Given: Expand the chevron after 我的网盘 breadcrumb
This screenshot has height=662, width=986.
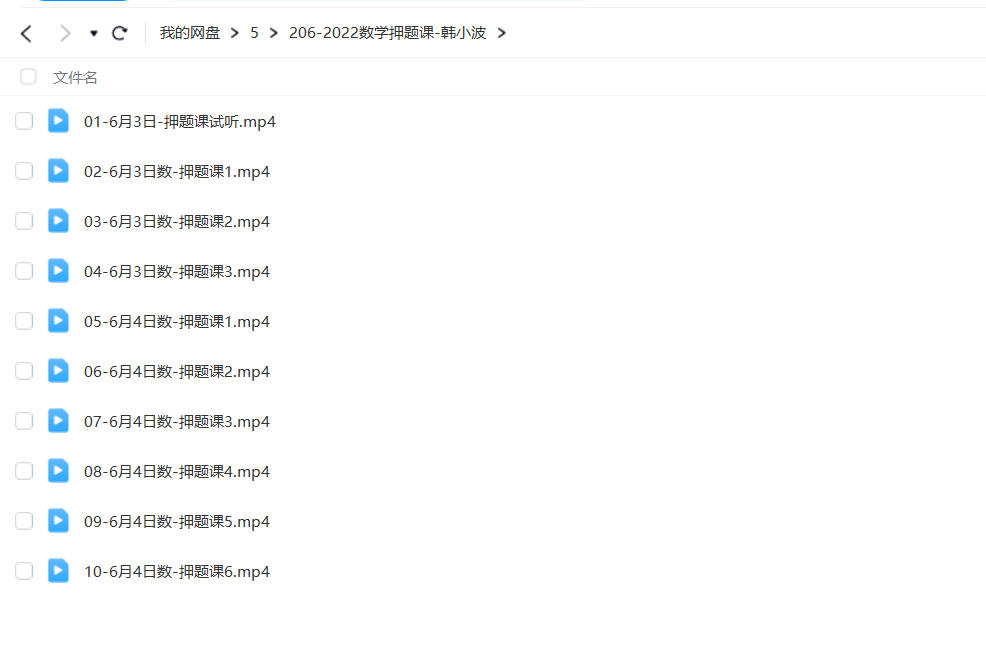Looking at the screenshot, I should 235,33.
